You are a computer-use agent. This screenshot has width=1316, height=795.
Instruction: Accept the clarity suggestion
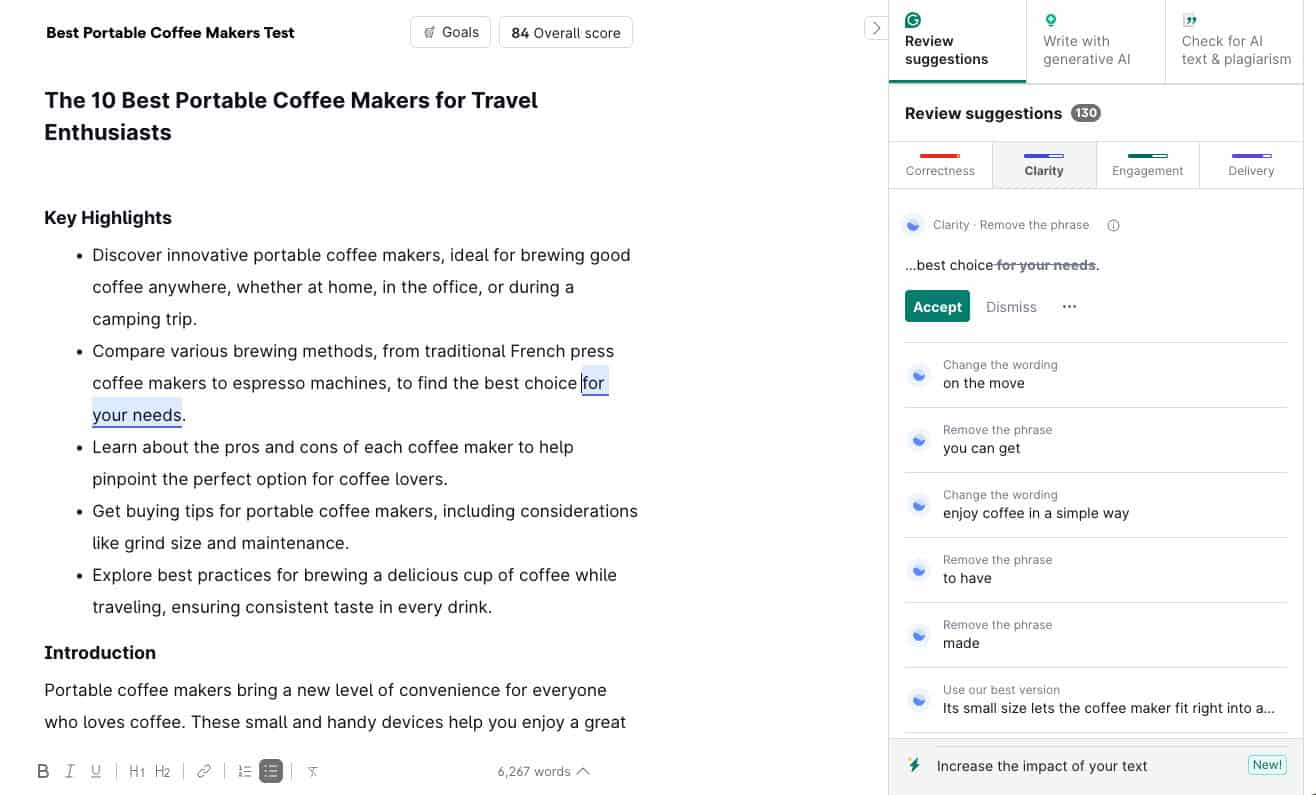pyautogui.click(x=937, y=307)
